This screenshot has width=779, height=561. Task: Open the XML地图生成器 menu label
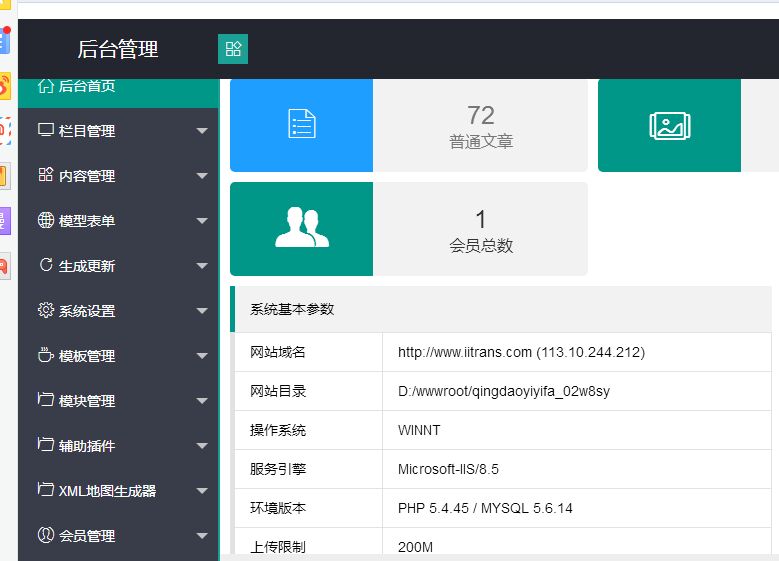(107, 491)
